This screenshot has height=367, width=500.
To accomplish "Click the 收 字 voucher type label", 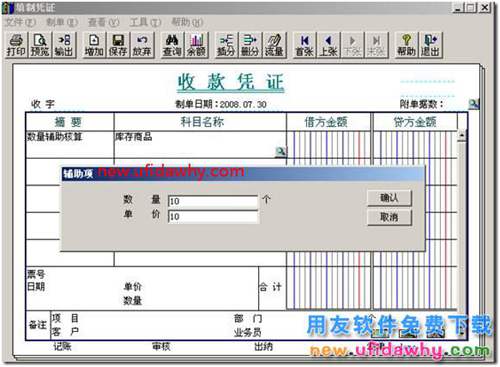I will tap(43, 104).
